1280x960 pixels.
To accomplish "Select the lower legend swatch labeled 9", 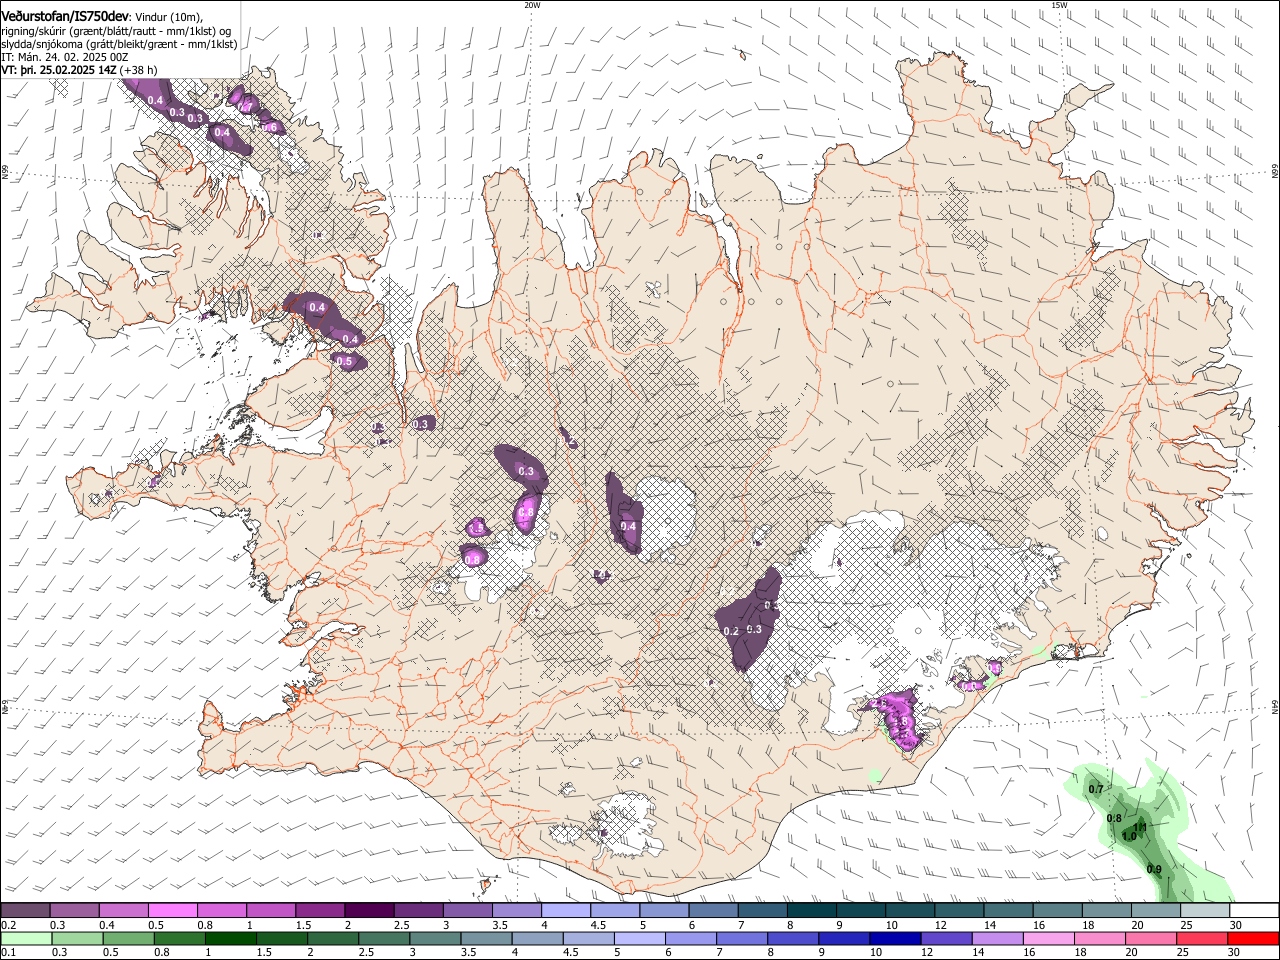I will coord(842,938).
